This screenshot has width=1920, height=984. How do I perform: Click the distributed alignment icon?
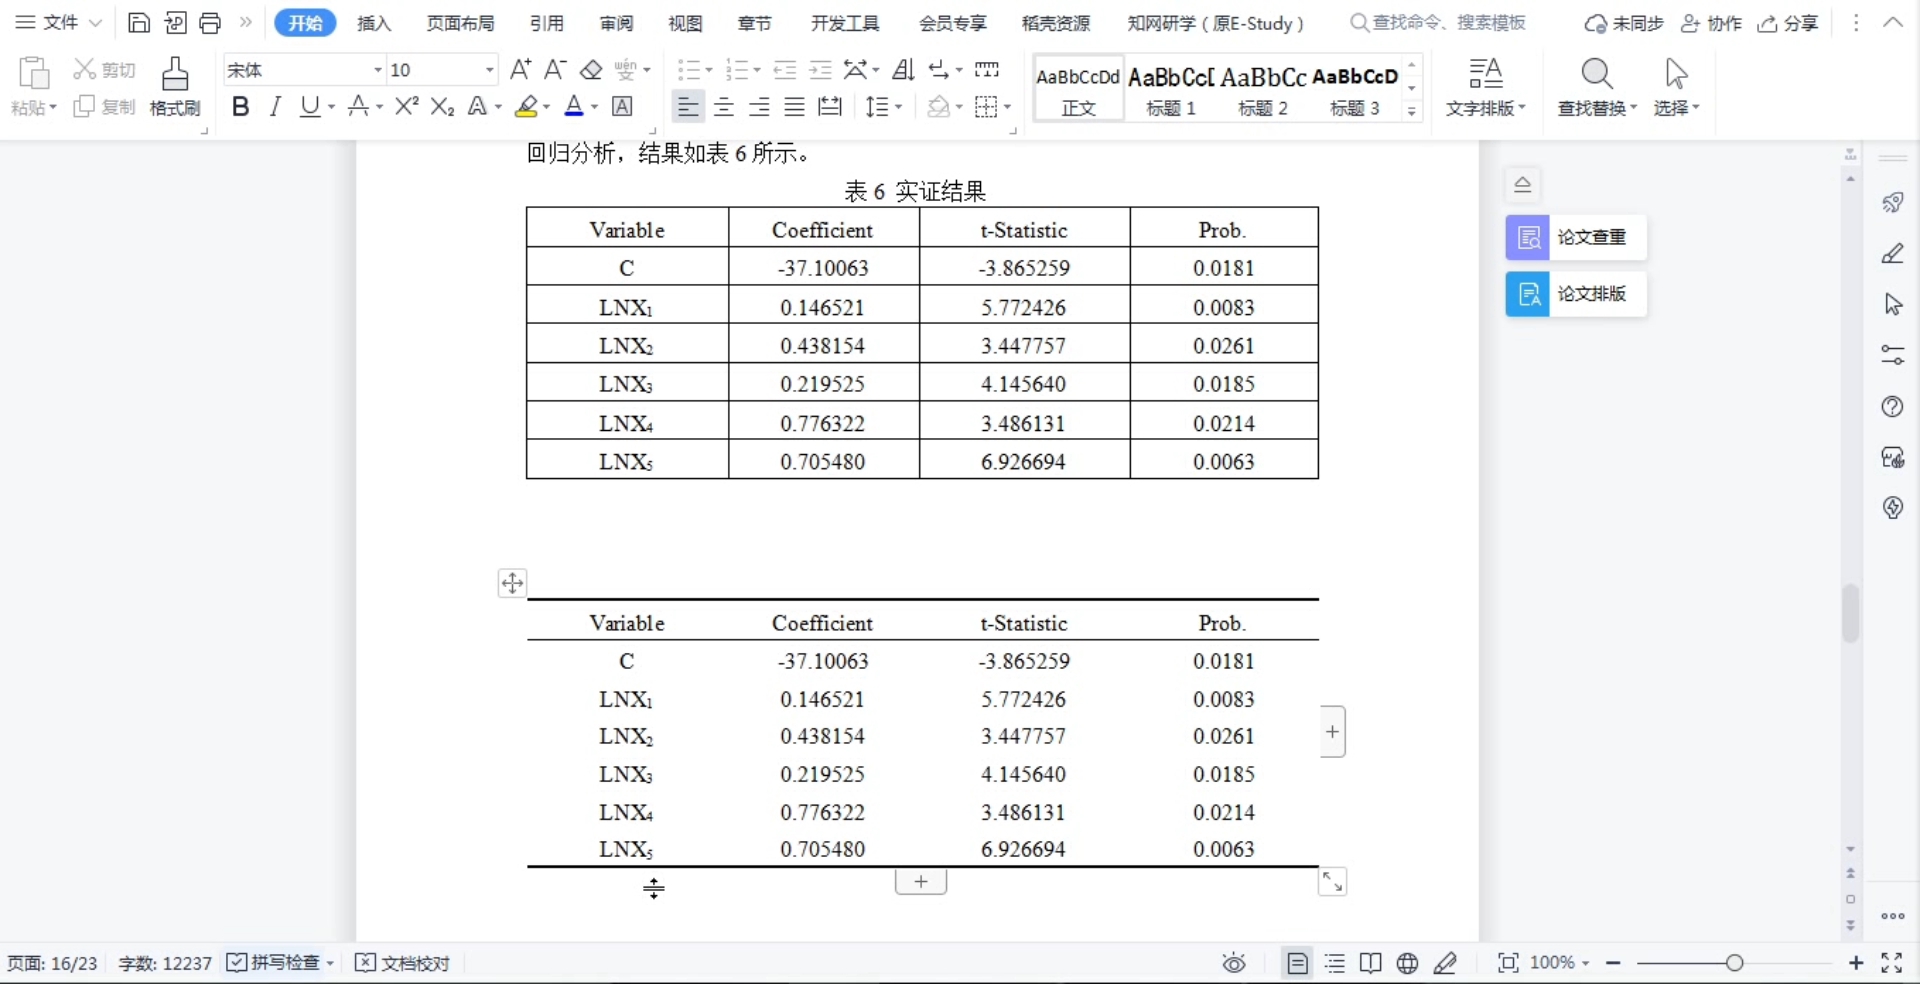point(830,106)
